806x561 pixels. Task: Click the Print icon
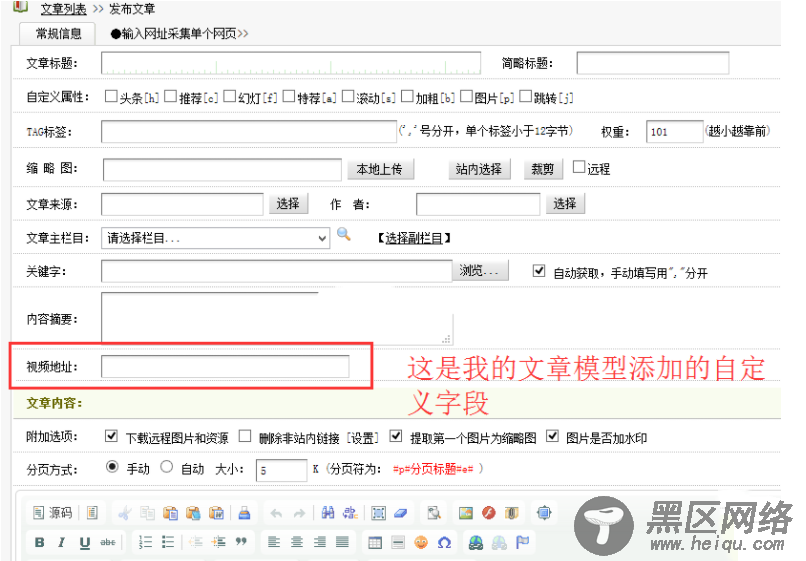[244, 513]
